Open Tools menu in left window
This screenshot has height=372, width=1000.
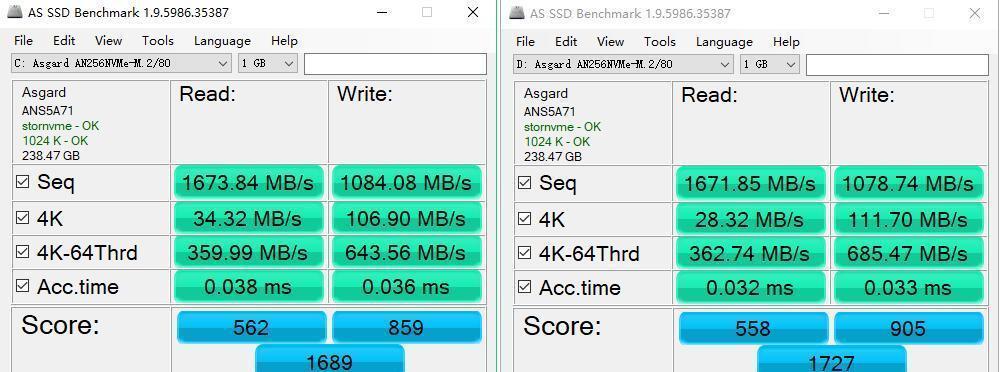point(158,41)
